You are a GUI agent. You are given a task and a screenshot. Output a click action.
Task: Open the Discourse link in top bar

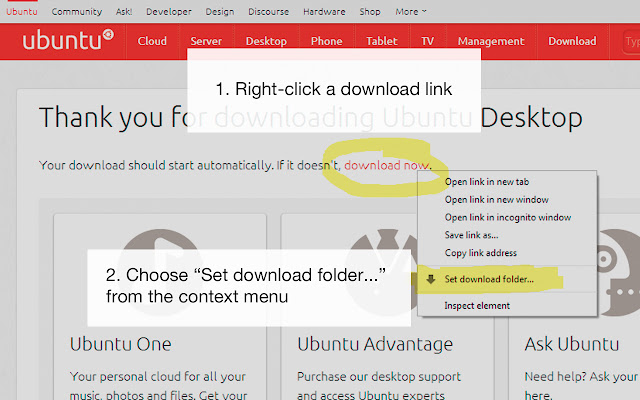(x=268, y=12)
